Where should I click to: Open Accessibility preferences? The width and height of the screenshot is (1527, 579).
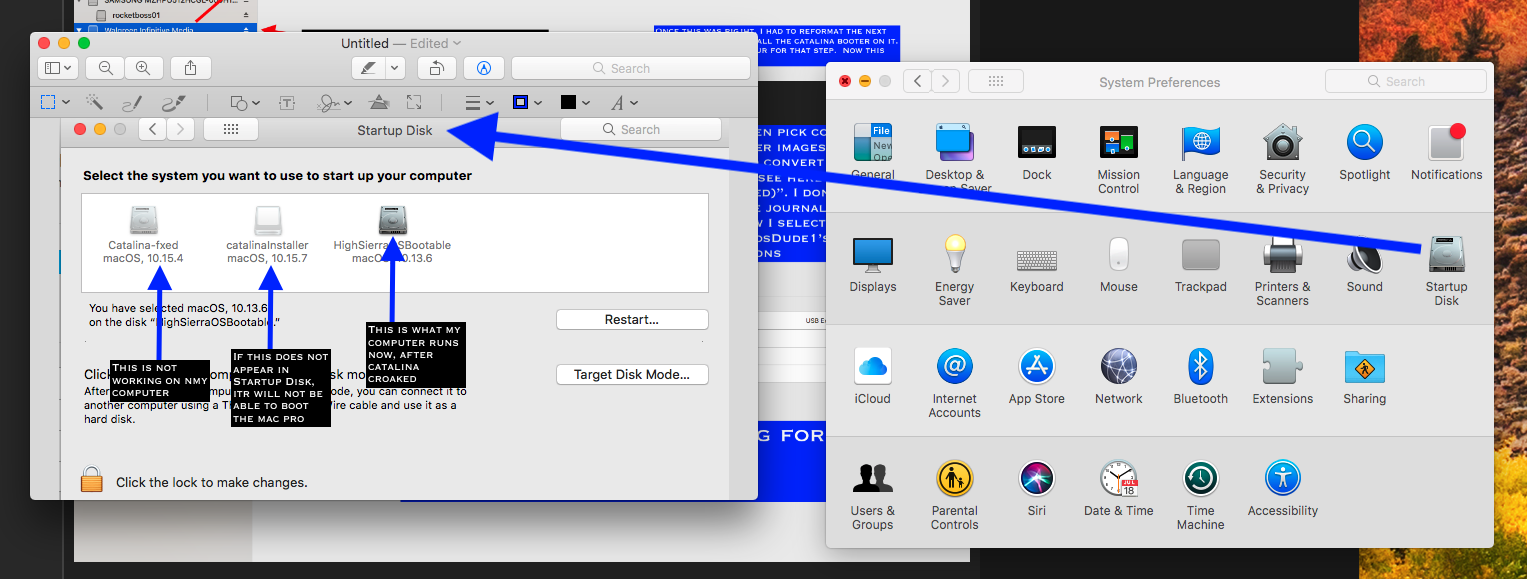(1283, 488)
